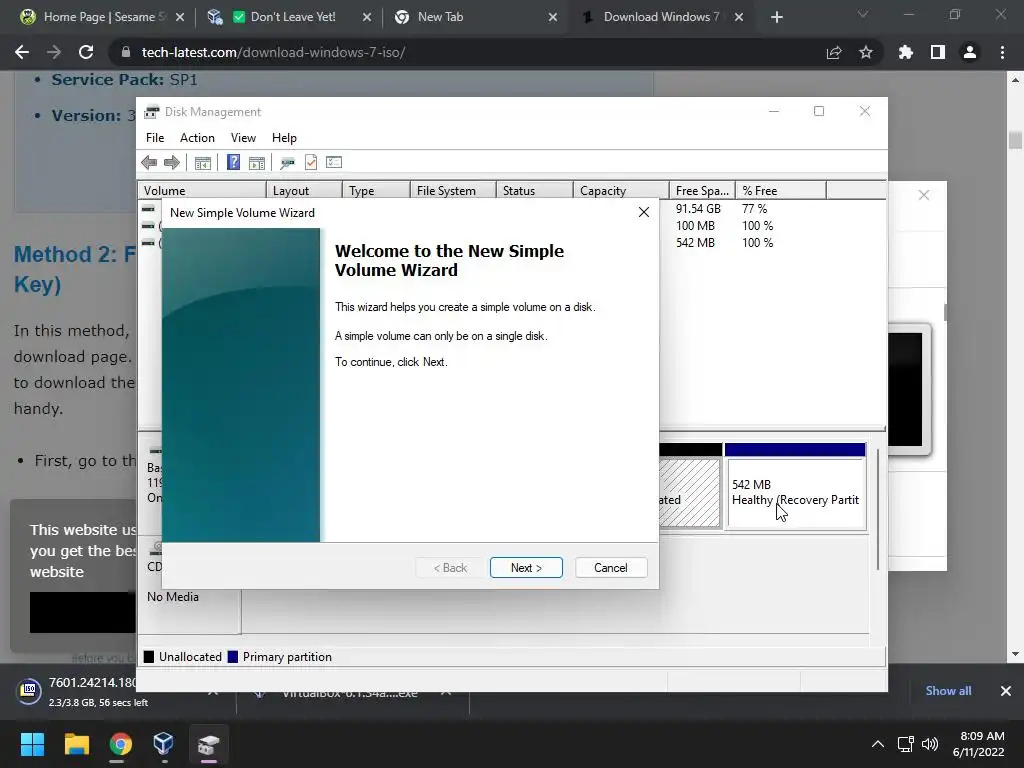Screen dimensions: 1024x768
Task: Select the 77 % free cell
Action: [x=754, y=209]
